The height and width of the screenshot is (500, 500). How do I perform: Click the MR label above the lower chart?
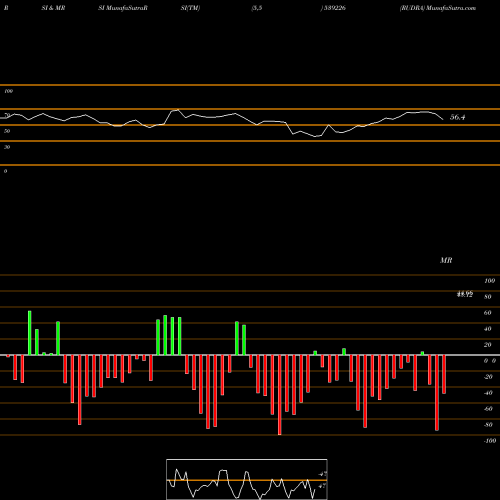click(x=446, y=260)
